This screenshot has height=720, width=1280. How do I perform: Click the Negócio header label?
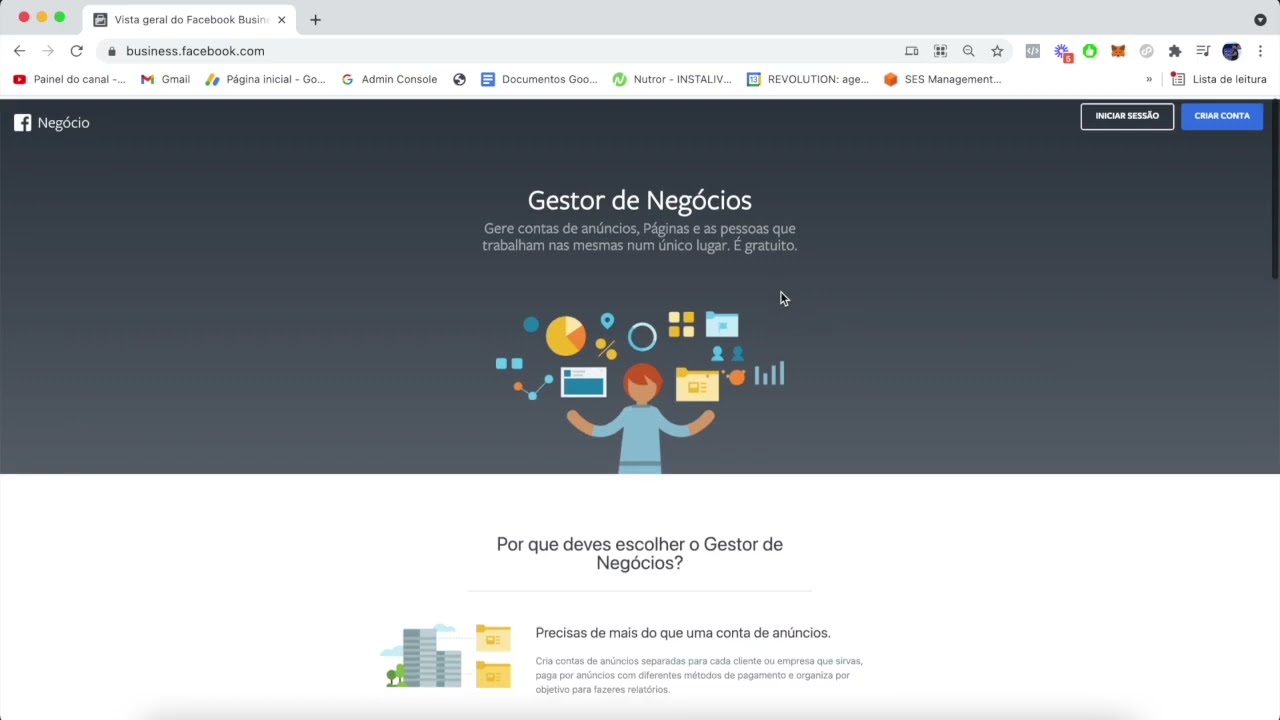(x=63, y=123)
